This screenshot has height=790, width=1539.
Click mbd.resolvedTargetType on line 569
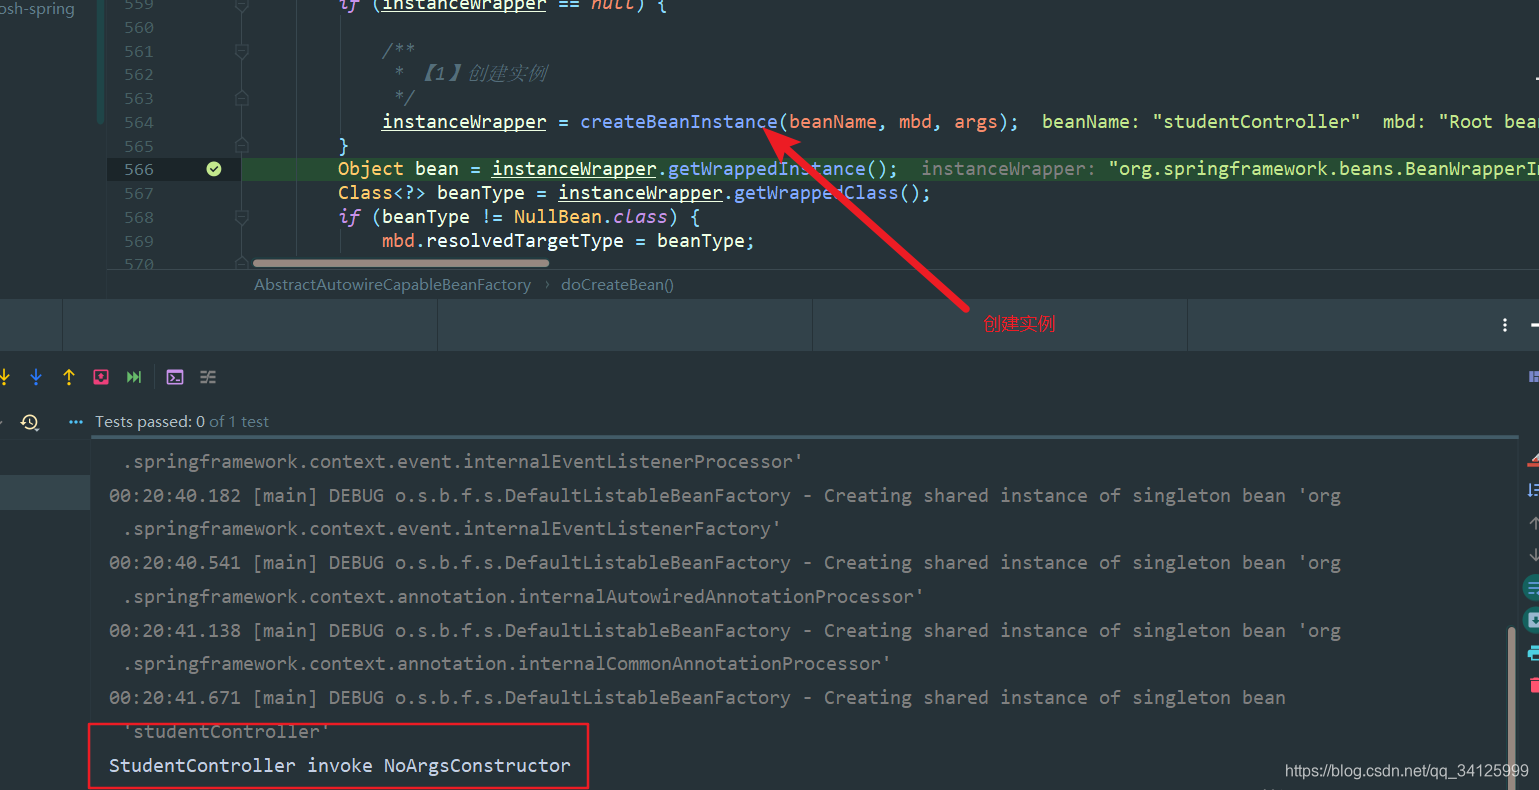point(502,241)
